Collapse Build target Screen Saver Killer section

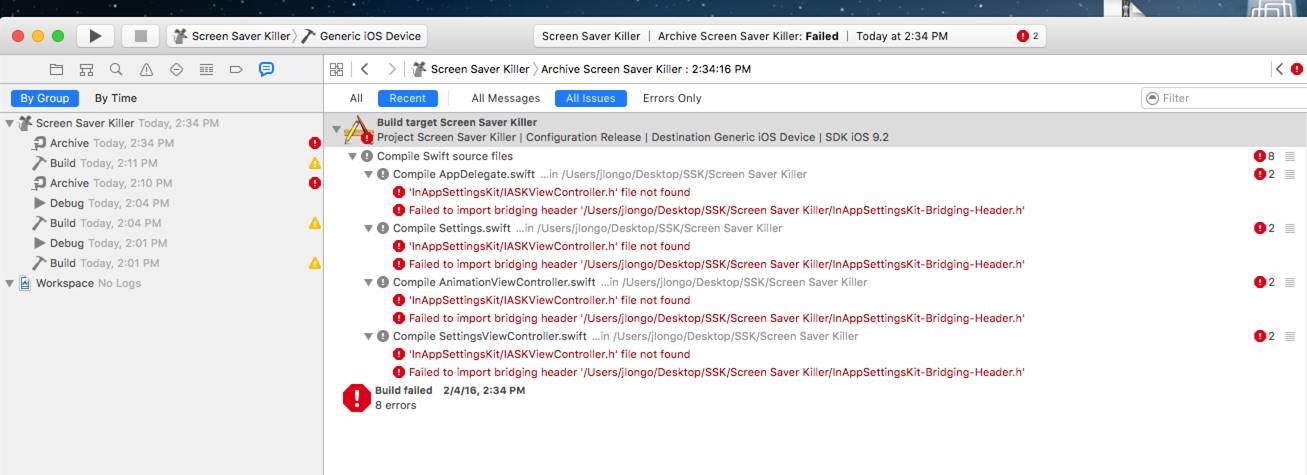(x=337, y=129)
